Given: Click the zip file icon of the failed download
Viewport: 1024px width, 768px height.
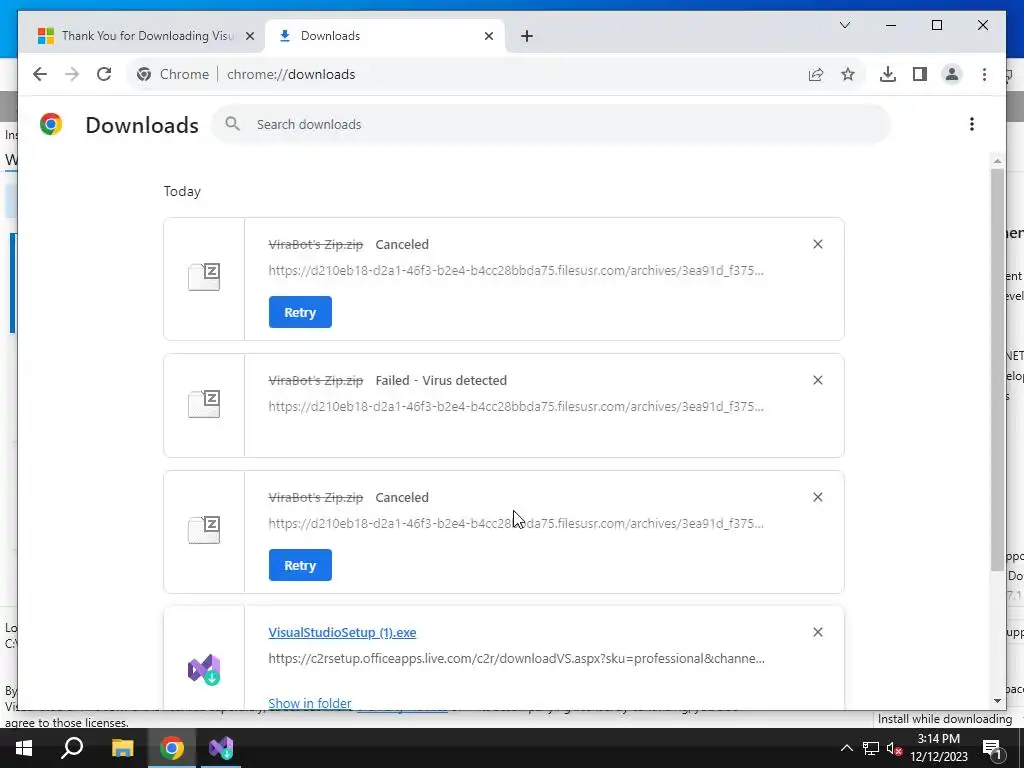Looking at the screenshot, I should coord(204,404).
